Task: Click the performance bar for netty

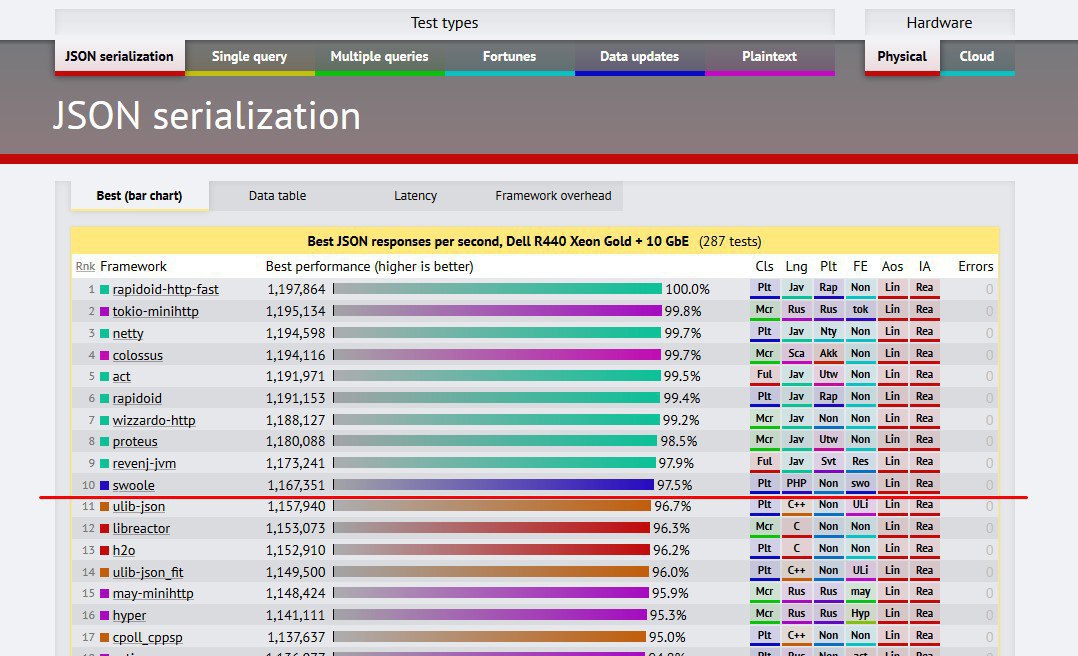Action: coord(497,333)
